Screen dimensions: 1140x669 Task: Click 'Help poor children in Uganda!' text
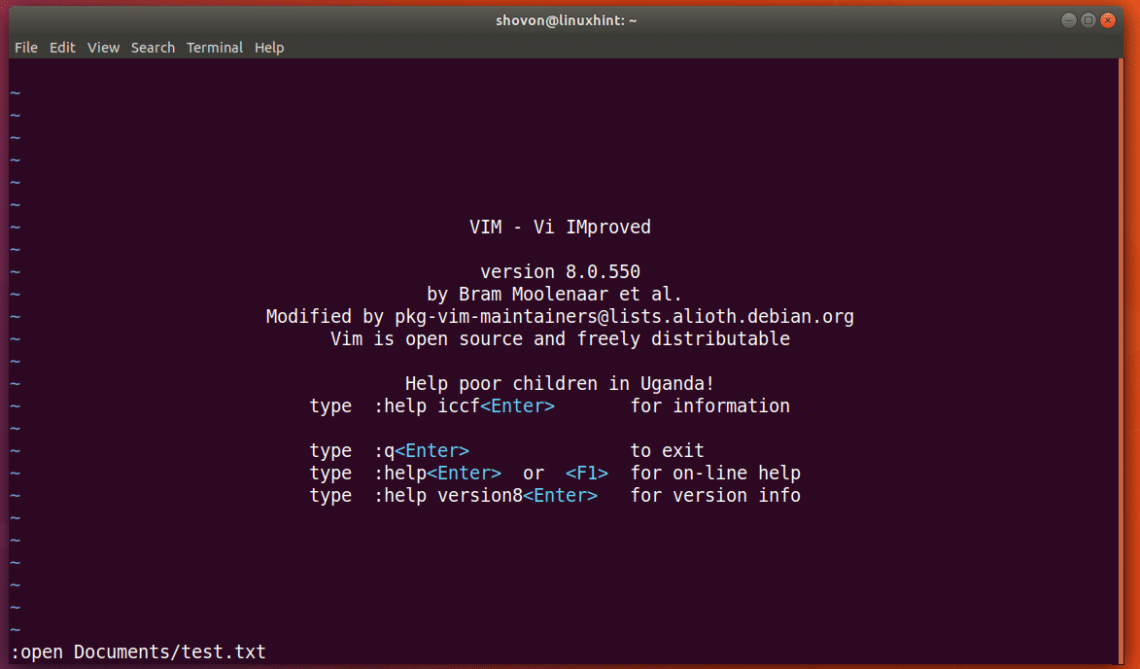pyautogui.click(x=560, y=383)
